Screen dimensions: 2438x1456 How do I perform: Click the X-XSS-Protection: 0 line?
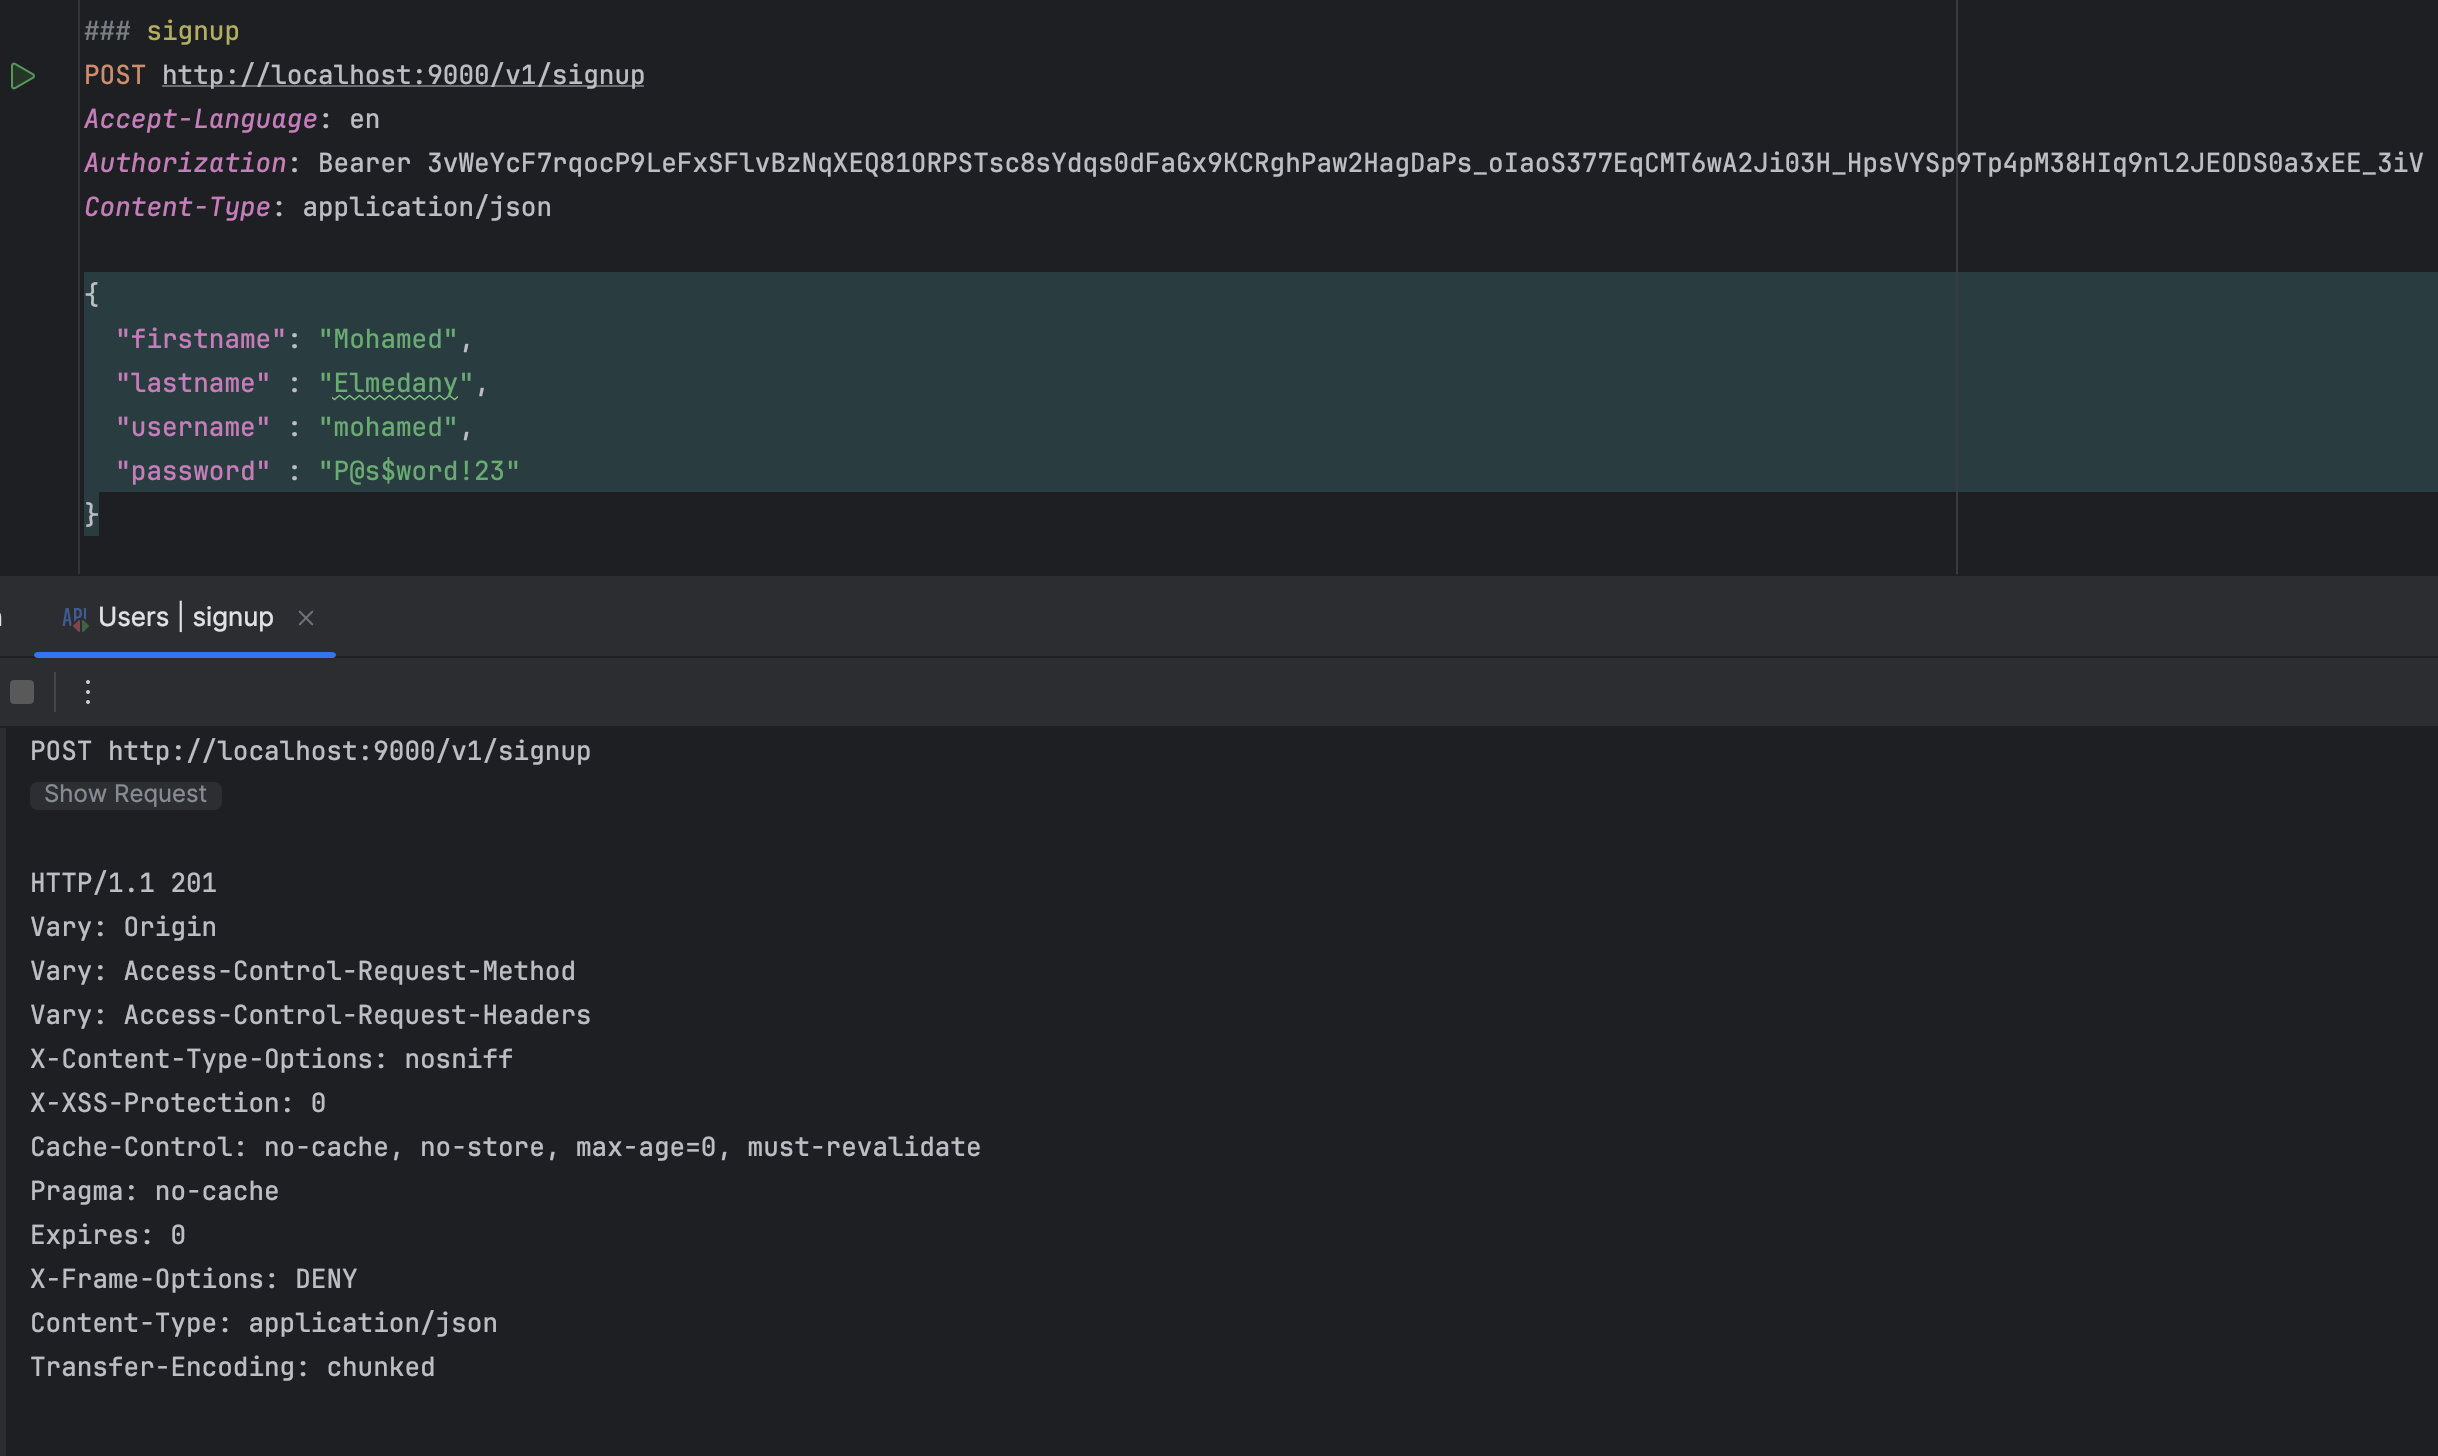[x=178, y=1103]
